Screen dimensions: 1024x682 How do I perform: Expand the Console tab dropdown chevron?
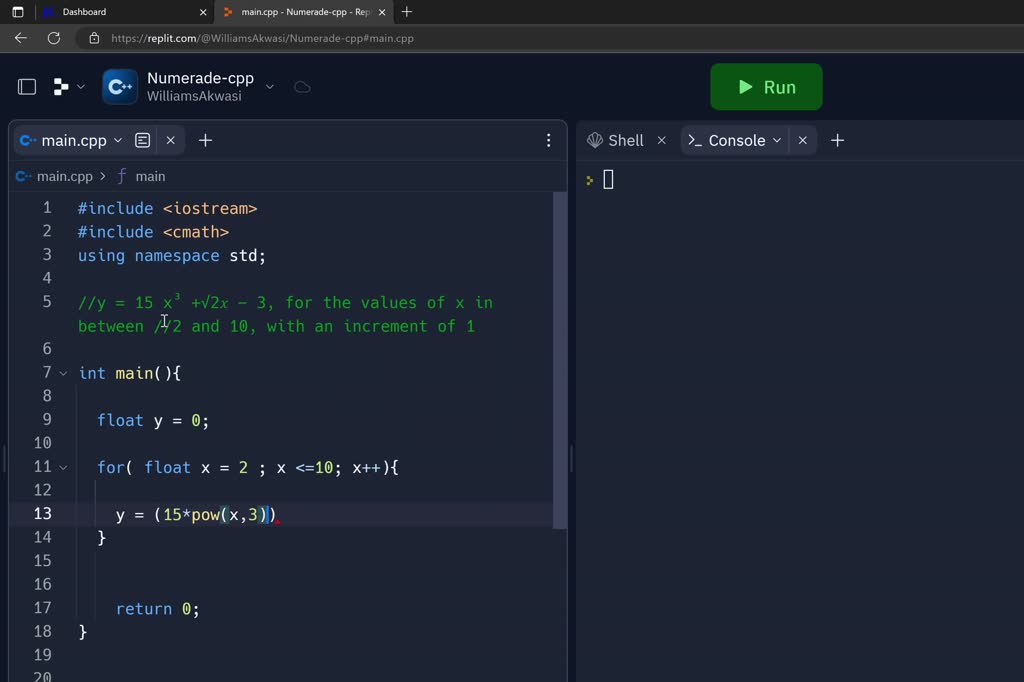point(777,141)
